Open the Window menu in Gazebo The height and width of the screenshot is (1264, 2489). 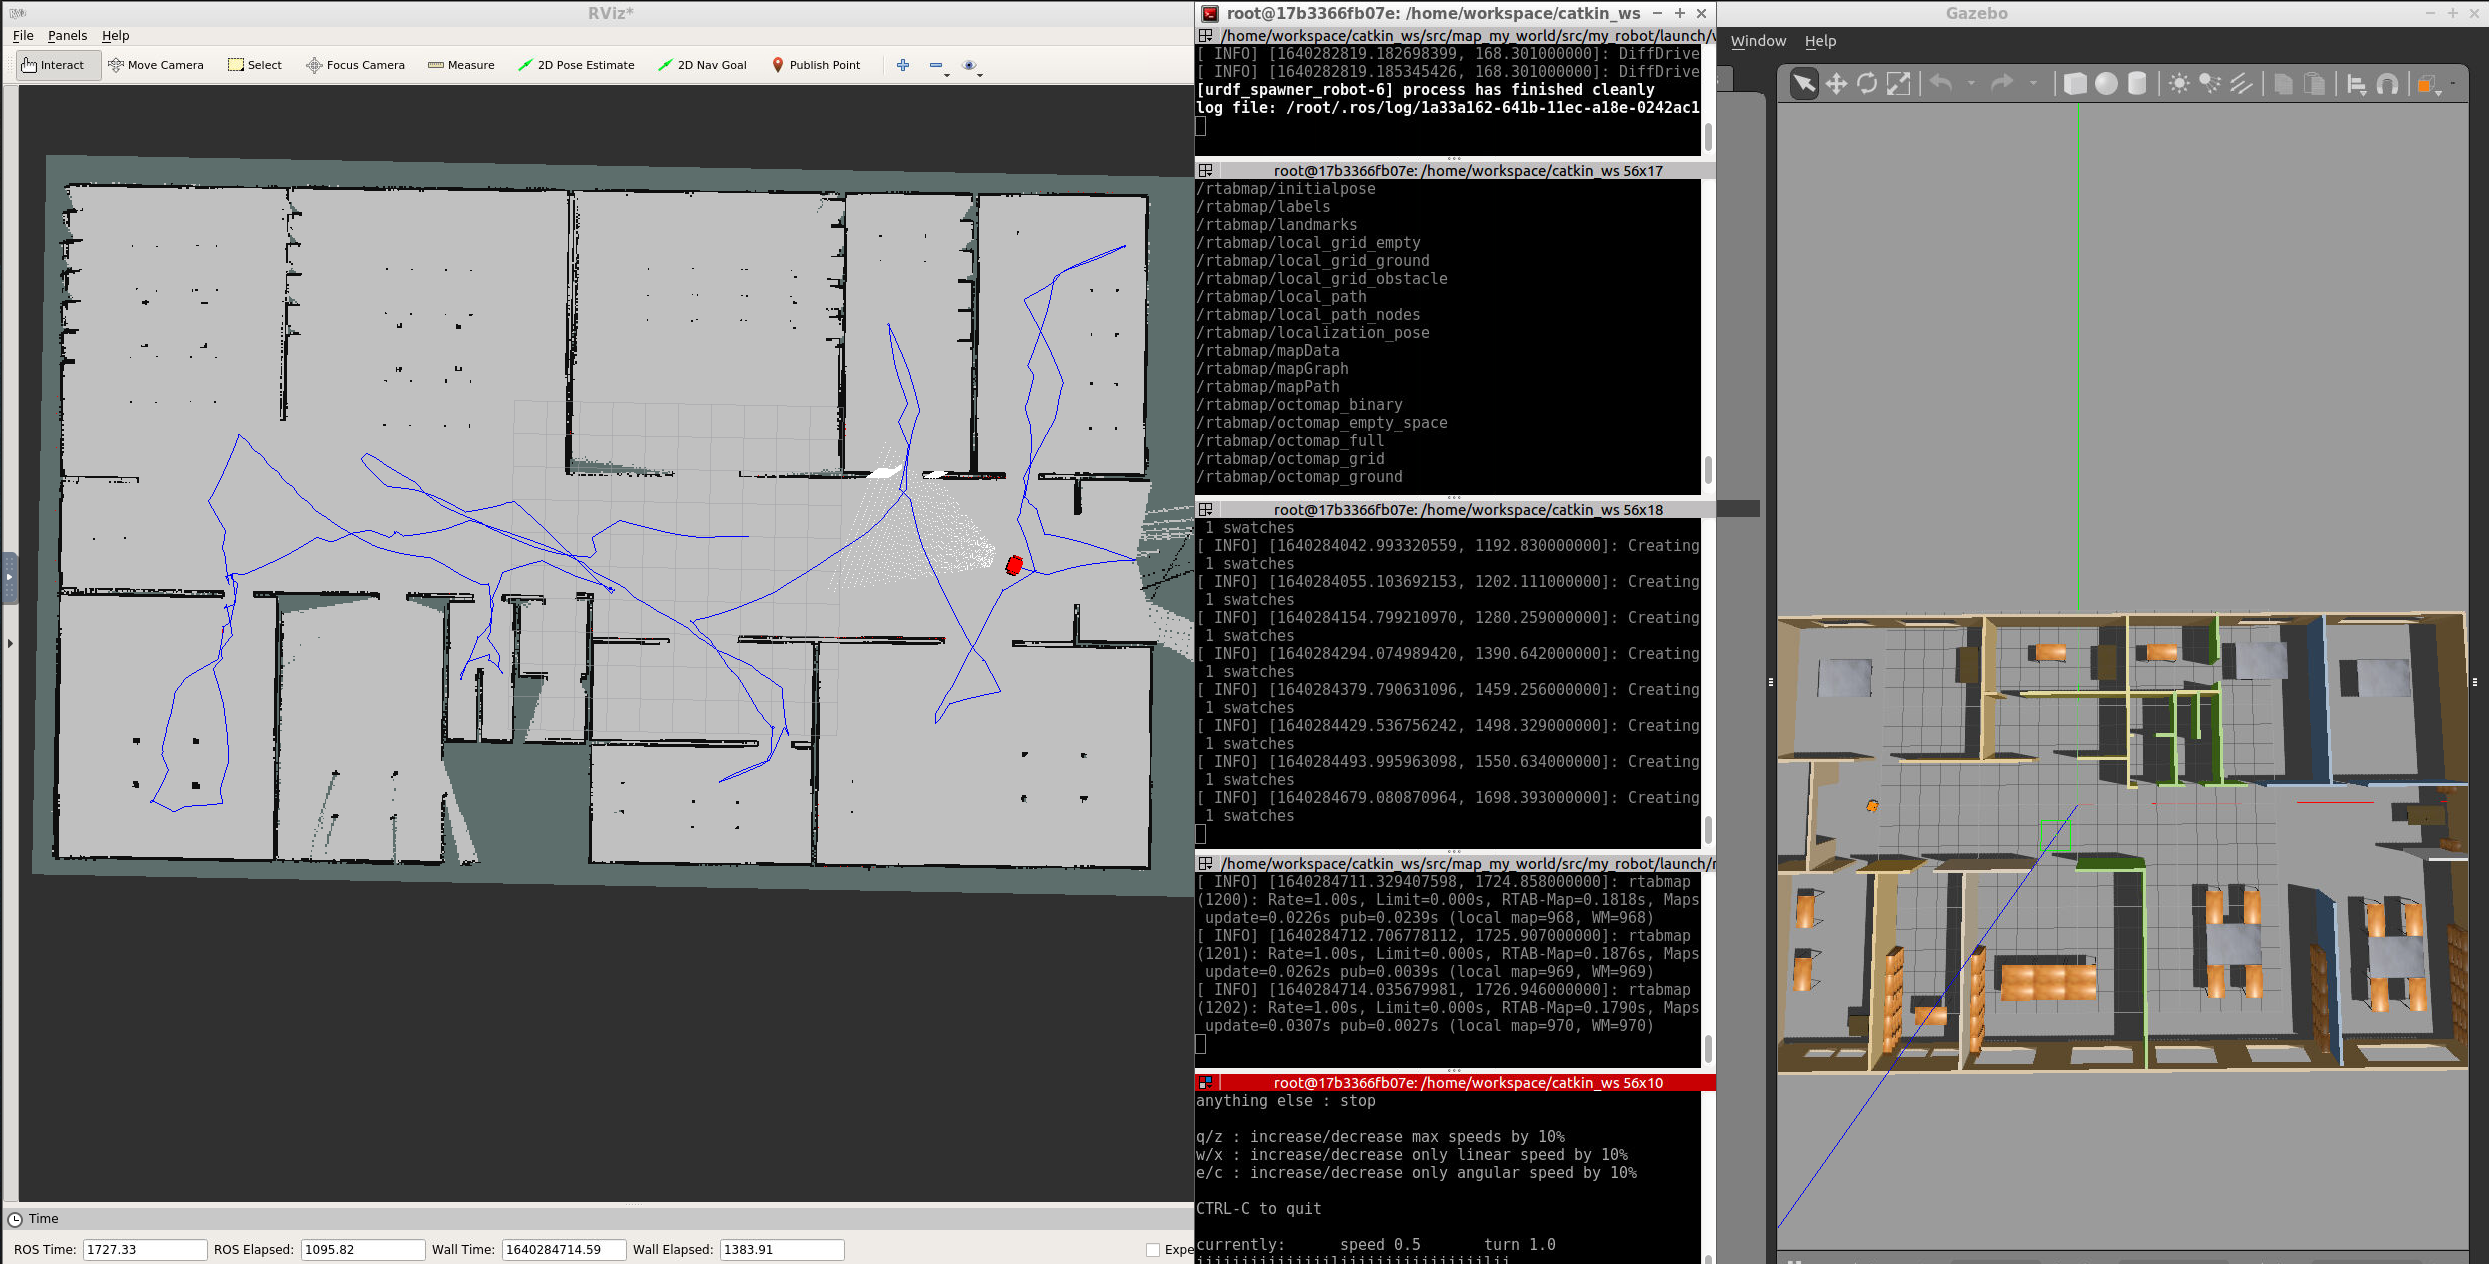[1758, 41]
